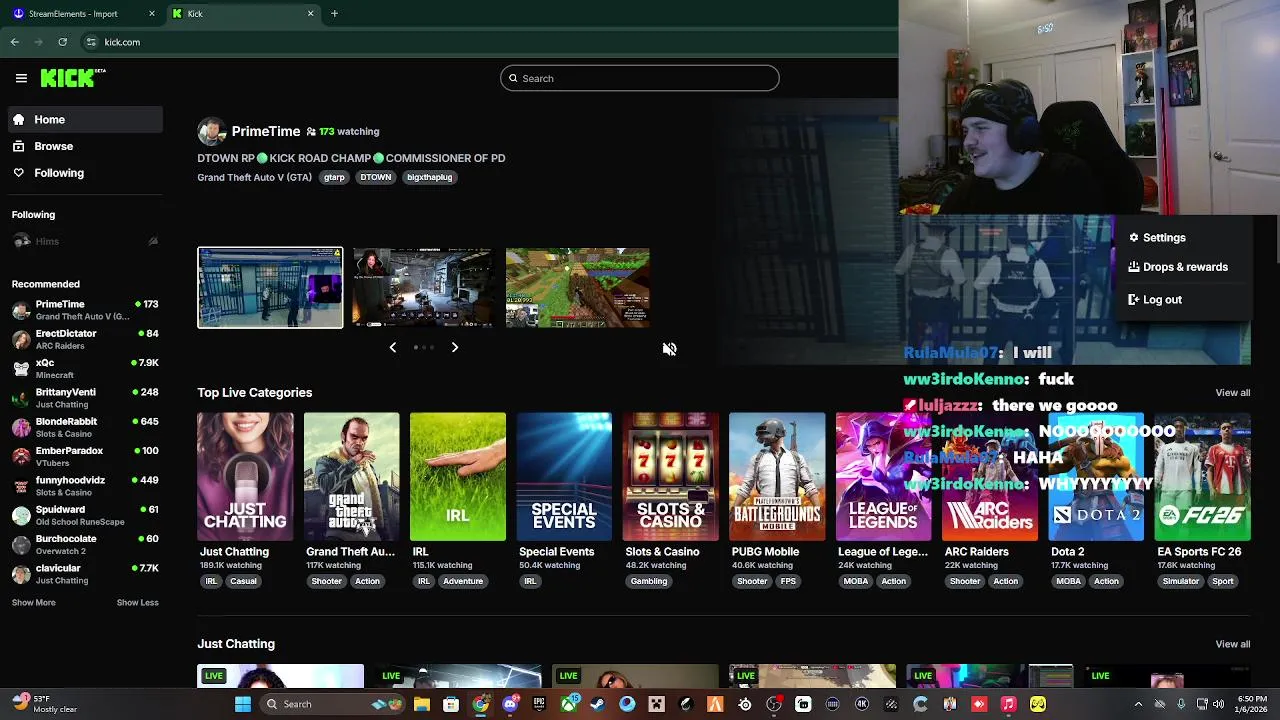
Task: Click the Grand Theft Auto V (GTA) category link
Action: point(254,177)
